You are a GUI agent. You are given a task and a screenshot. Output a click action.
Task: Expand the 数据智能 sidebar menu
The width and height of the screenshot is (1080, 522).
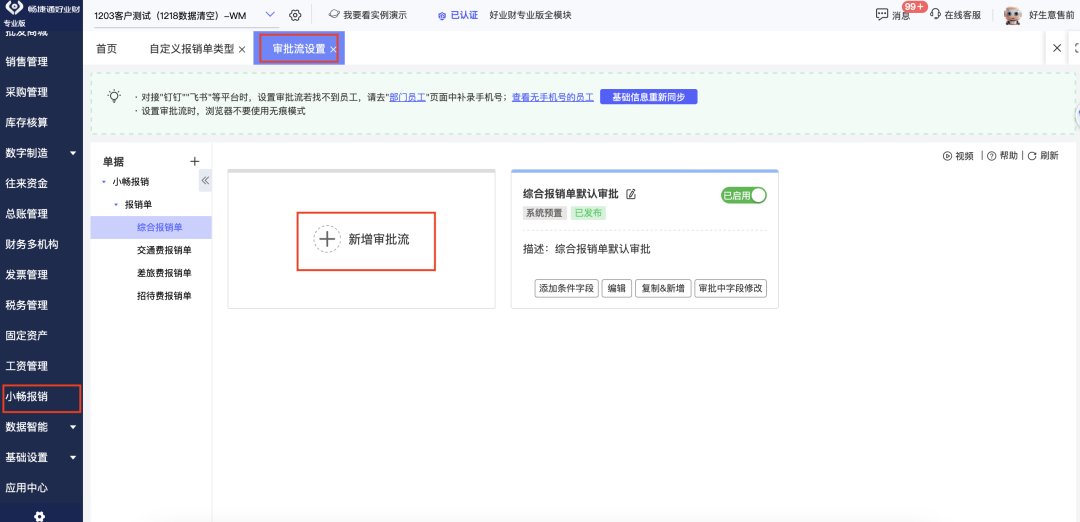[72, 427]
